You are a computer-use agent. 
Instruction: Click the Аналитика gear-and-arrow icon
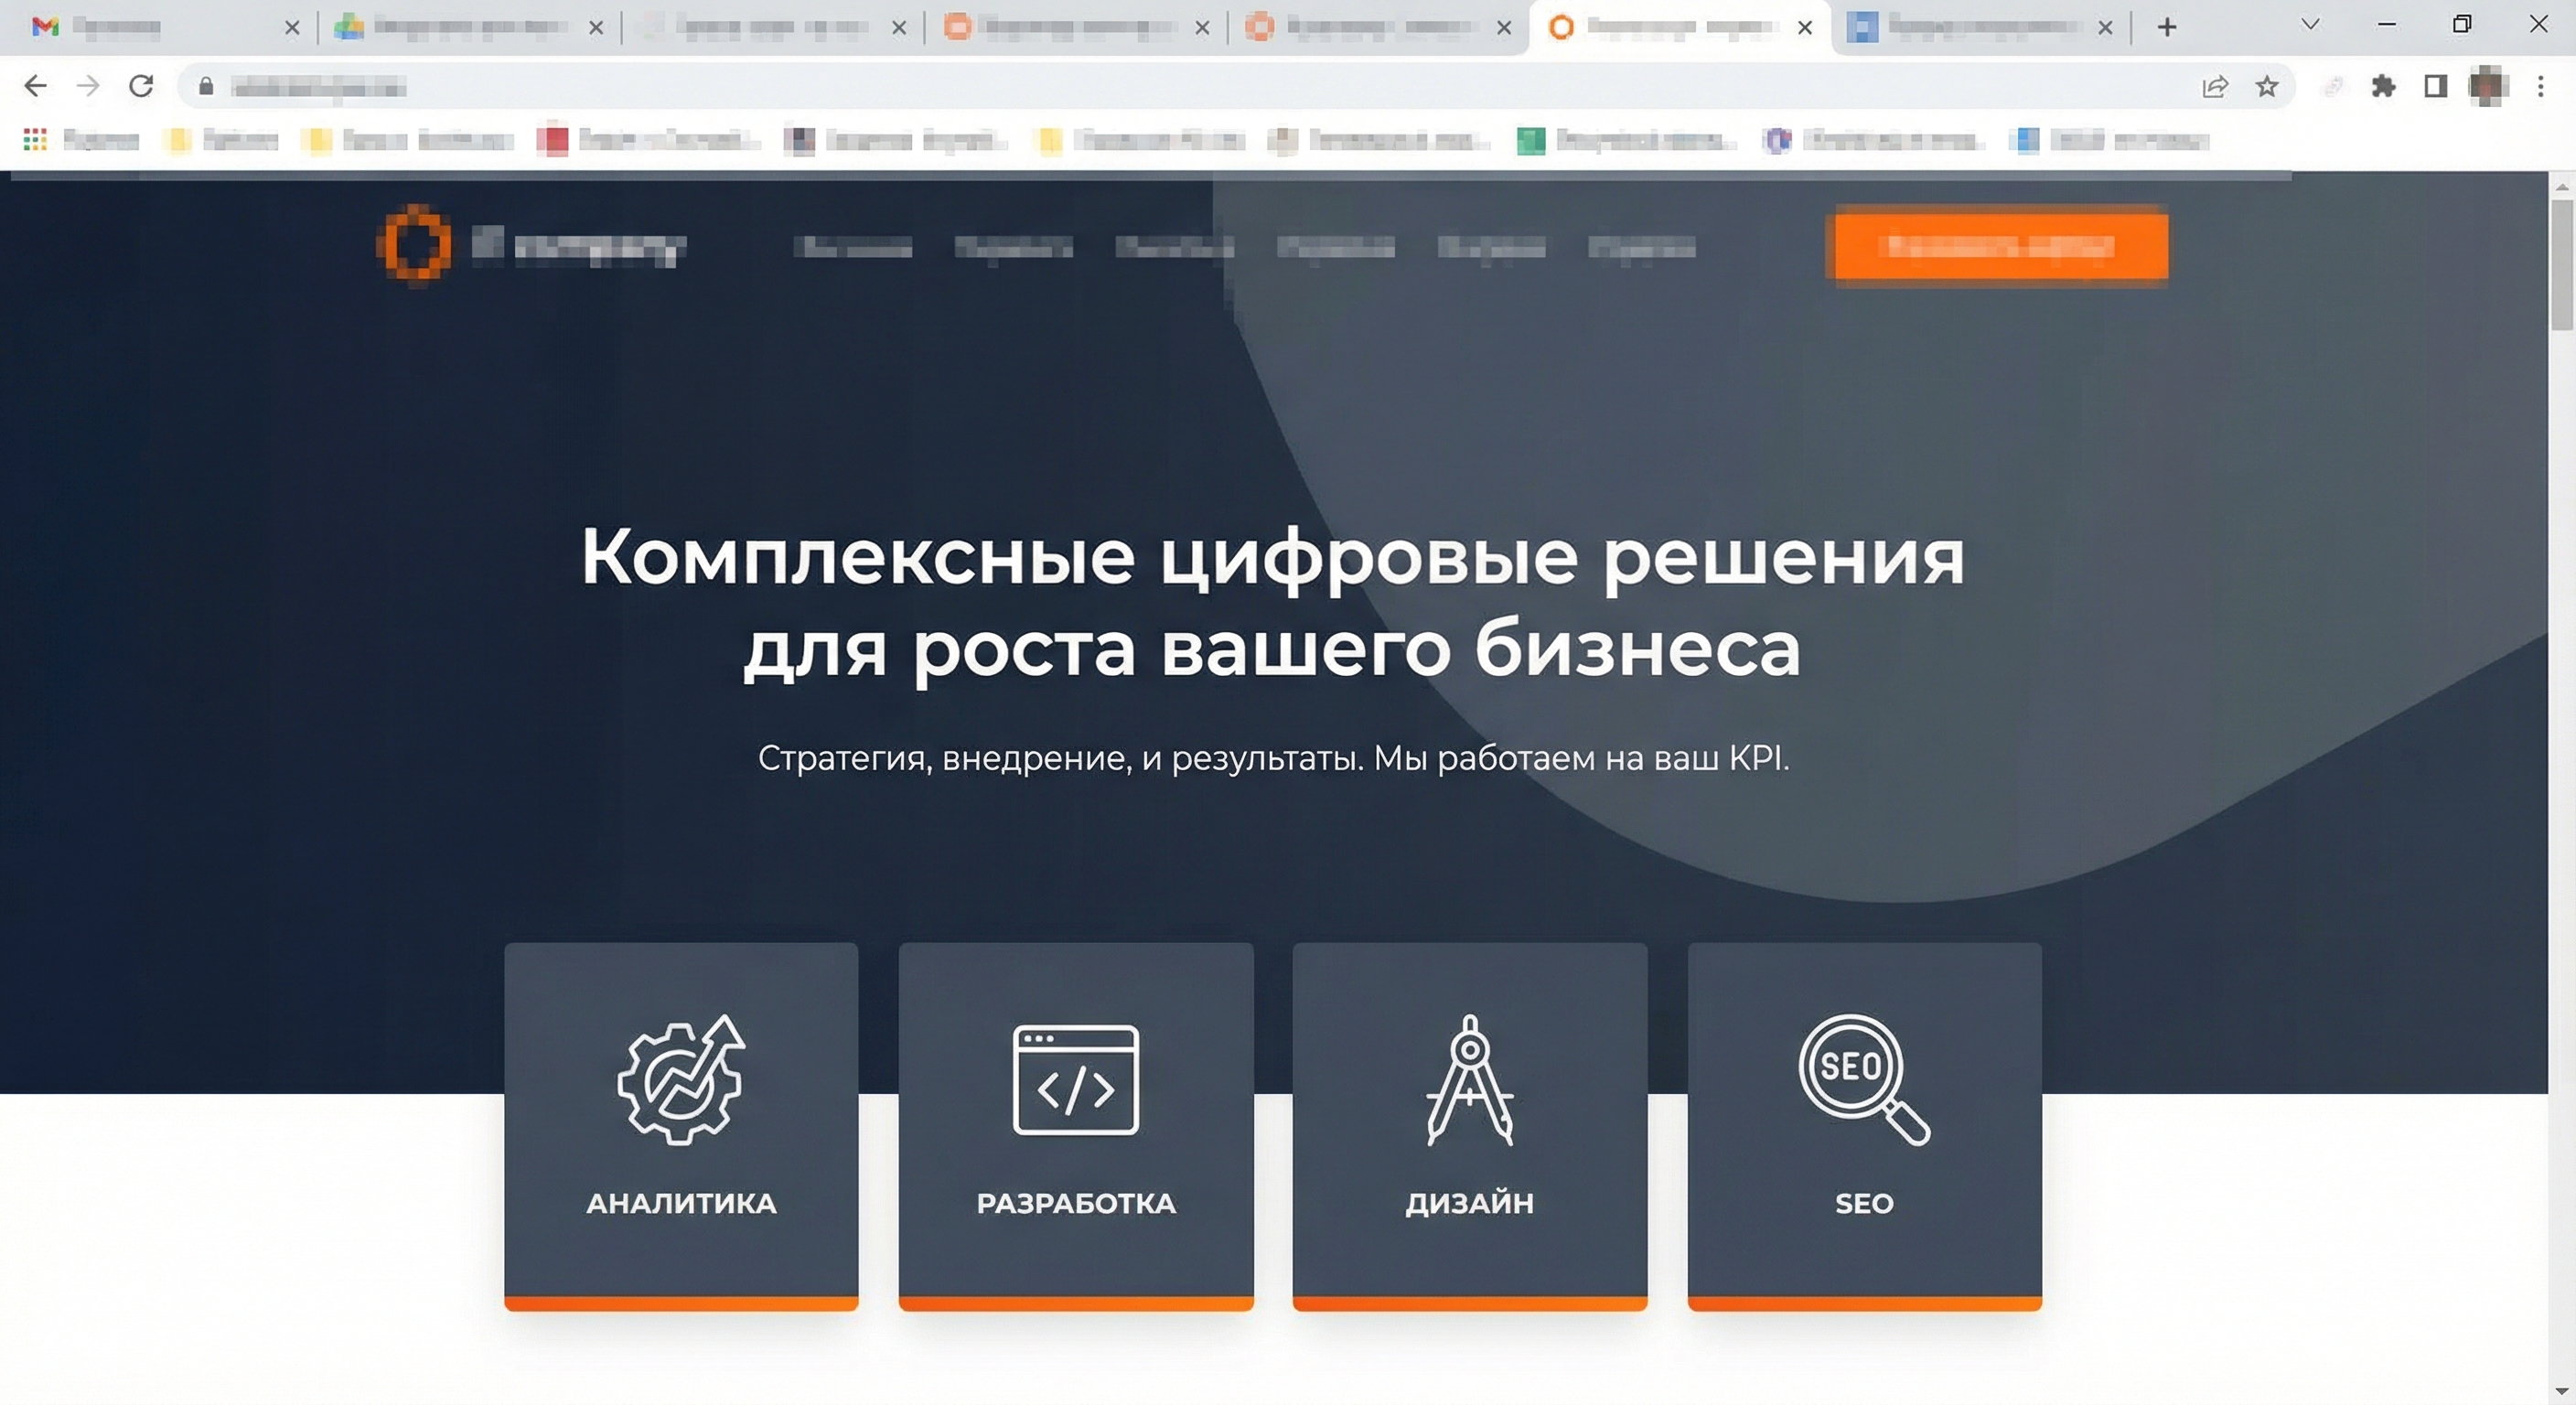pyautogui.click(x=681, y=1079)
